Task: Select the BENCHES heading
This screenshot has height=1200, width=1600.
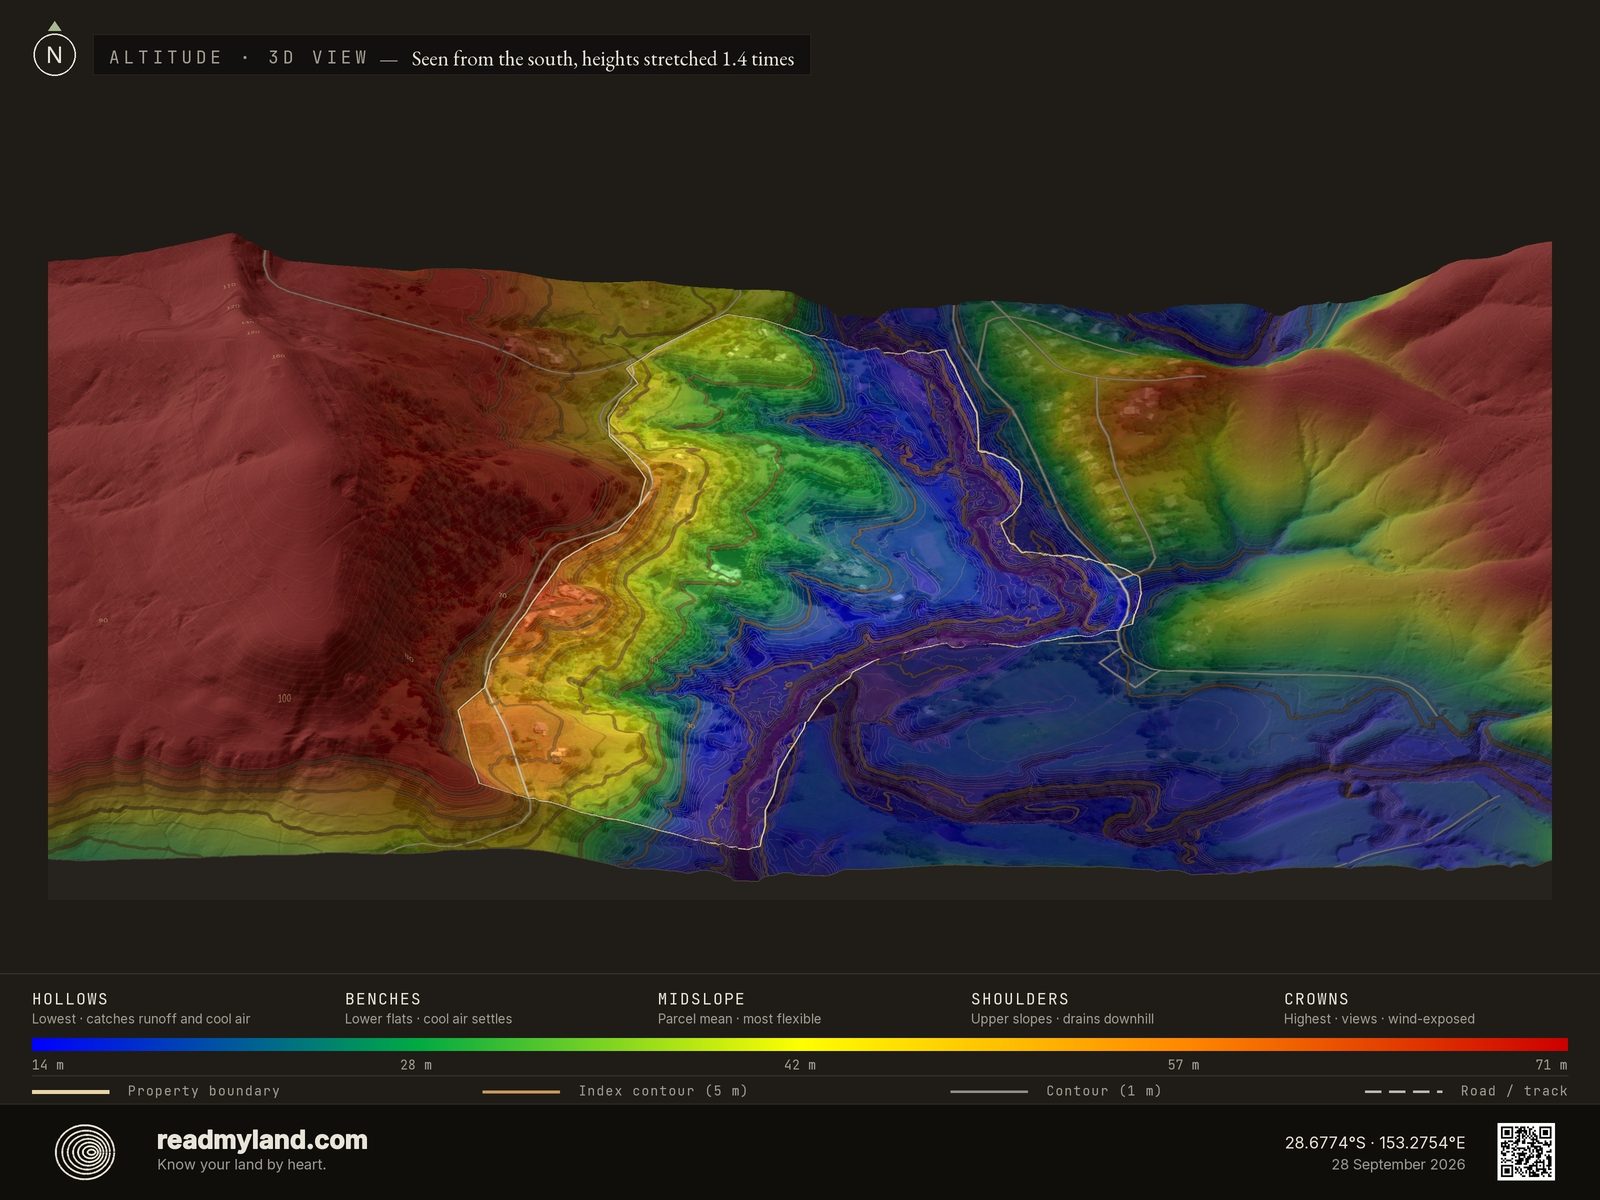Action: pyautogui.click(x=383, y=999)
